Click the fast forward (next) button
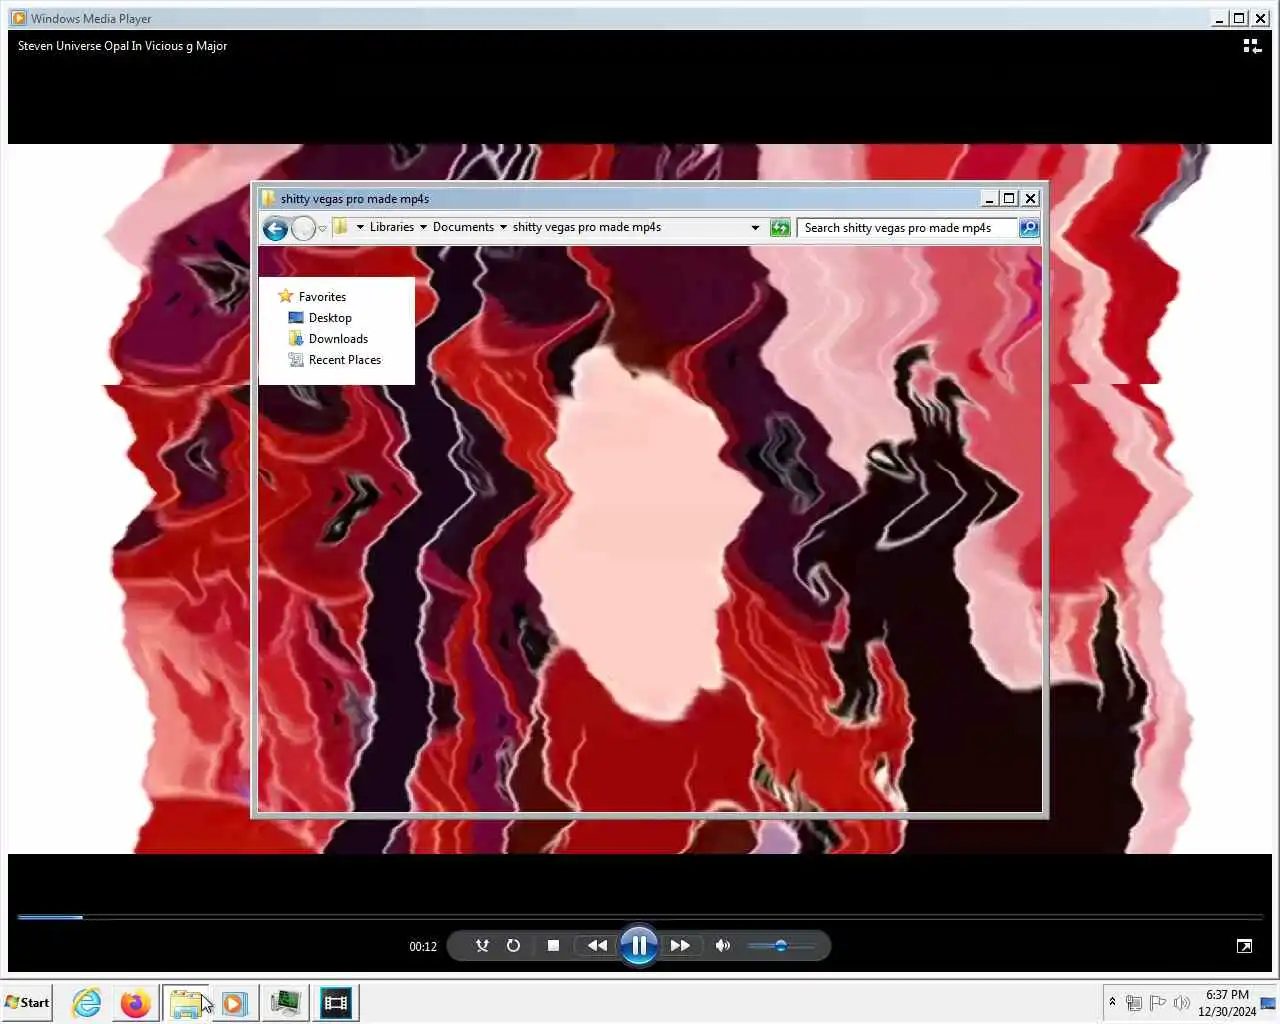Viewport: 1280px width, 1024px height. pos(680,945)
